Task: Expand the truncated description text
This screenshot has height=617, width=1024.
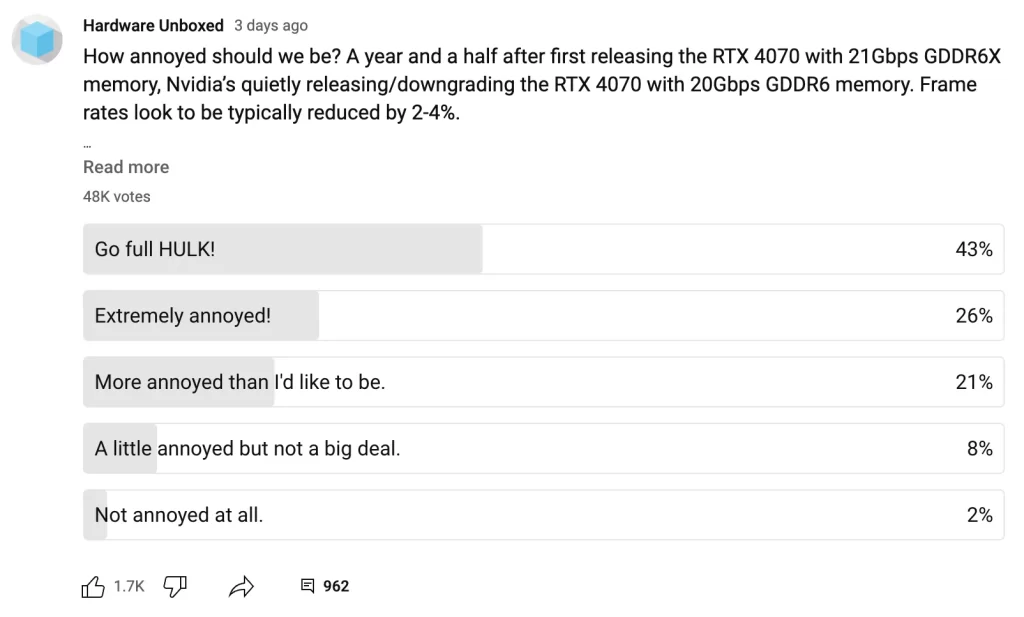Action: coord(126,166)
